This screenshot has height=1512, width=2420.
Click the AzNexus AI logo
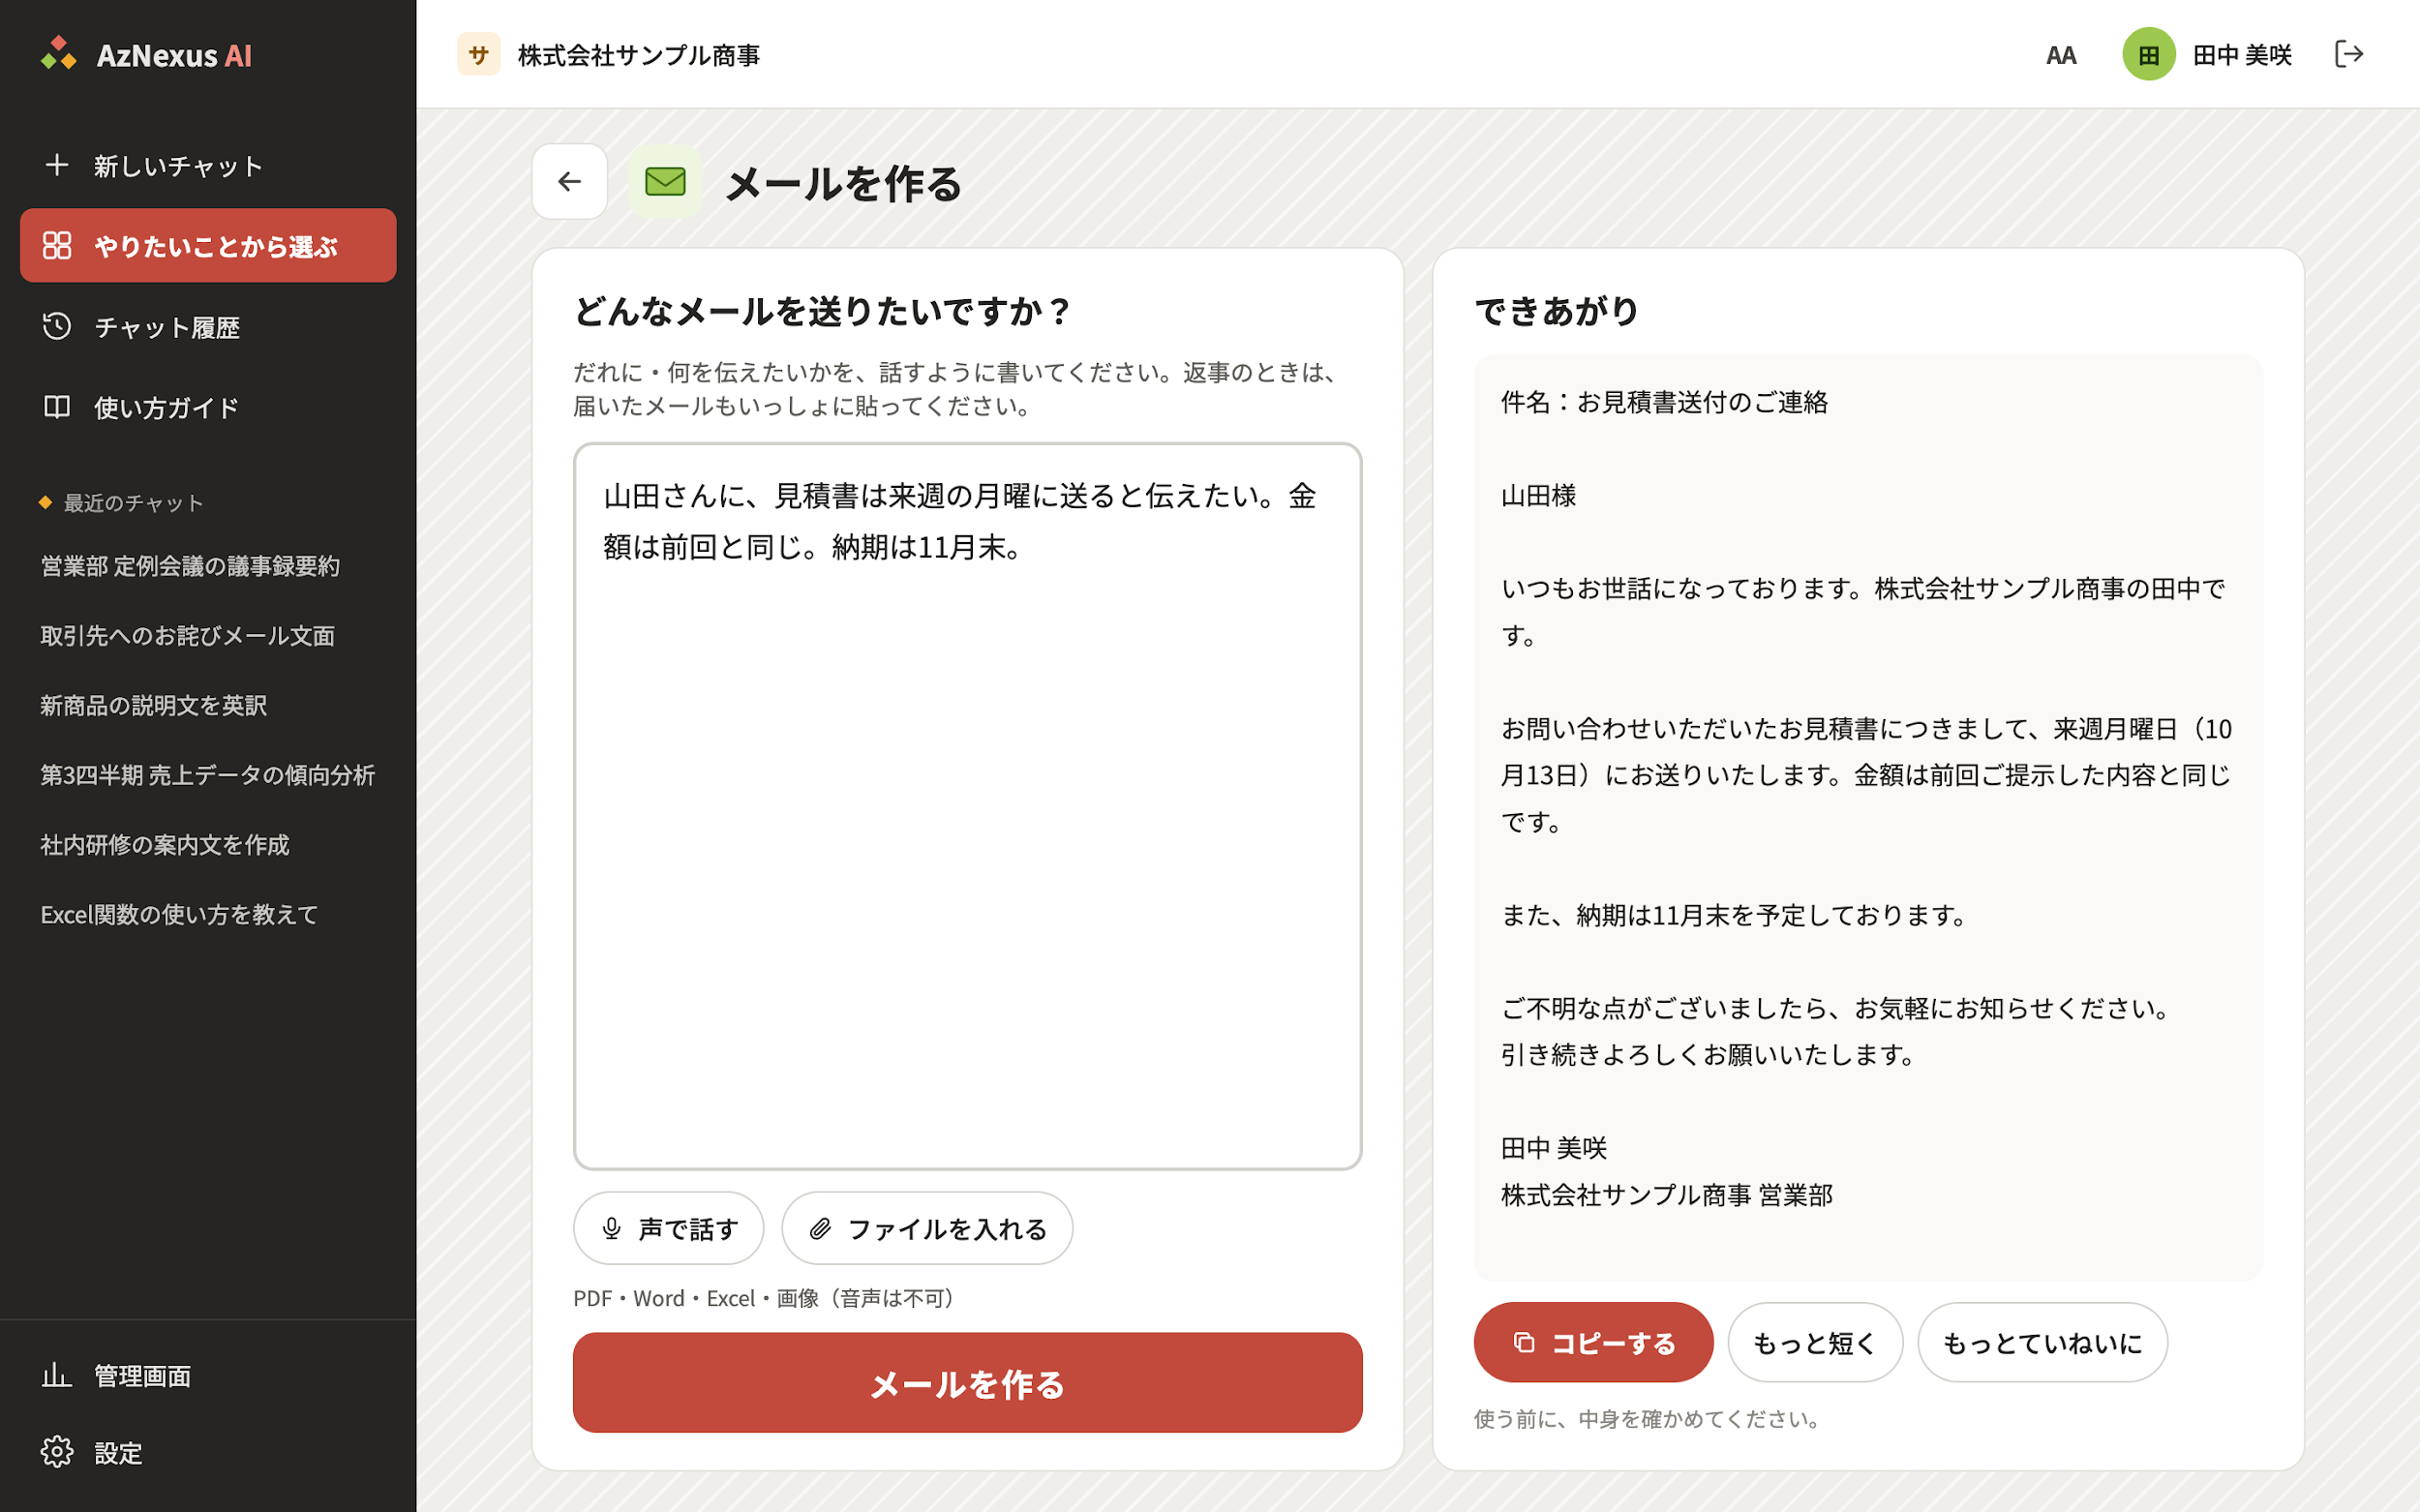146,55
